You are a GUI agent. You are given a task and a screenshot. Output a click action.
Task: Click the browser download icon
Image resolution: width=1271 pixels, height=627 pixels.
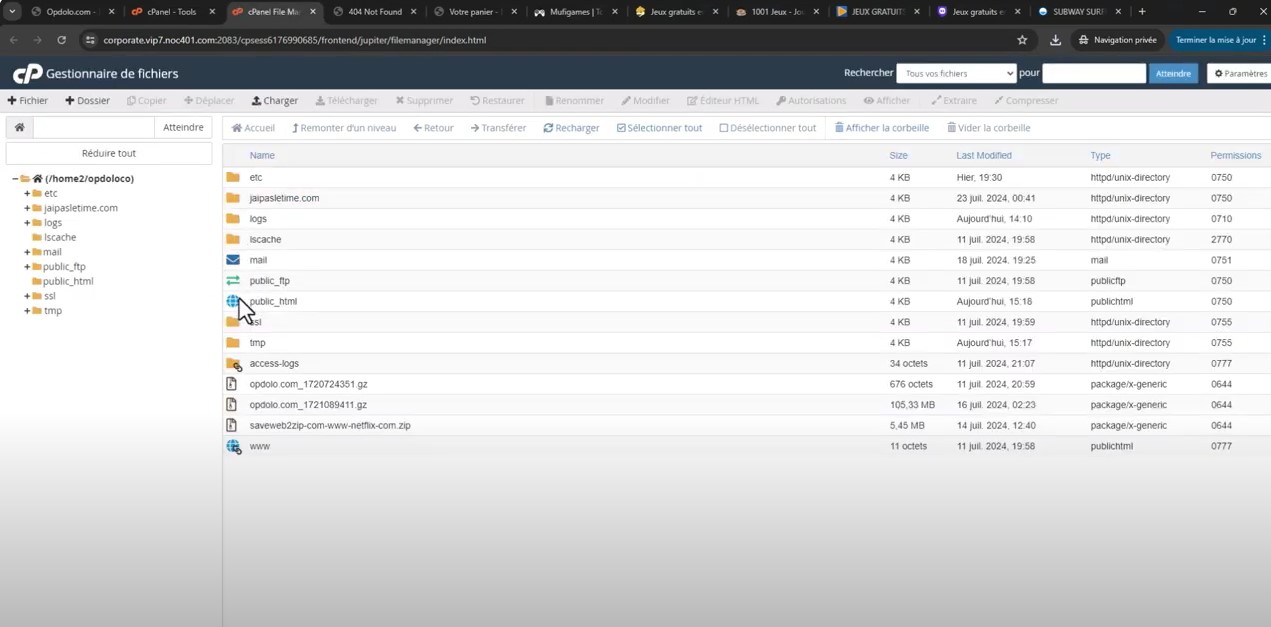point(1055,40)
